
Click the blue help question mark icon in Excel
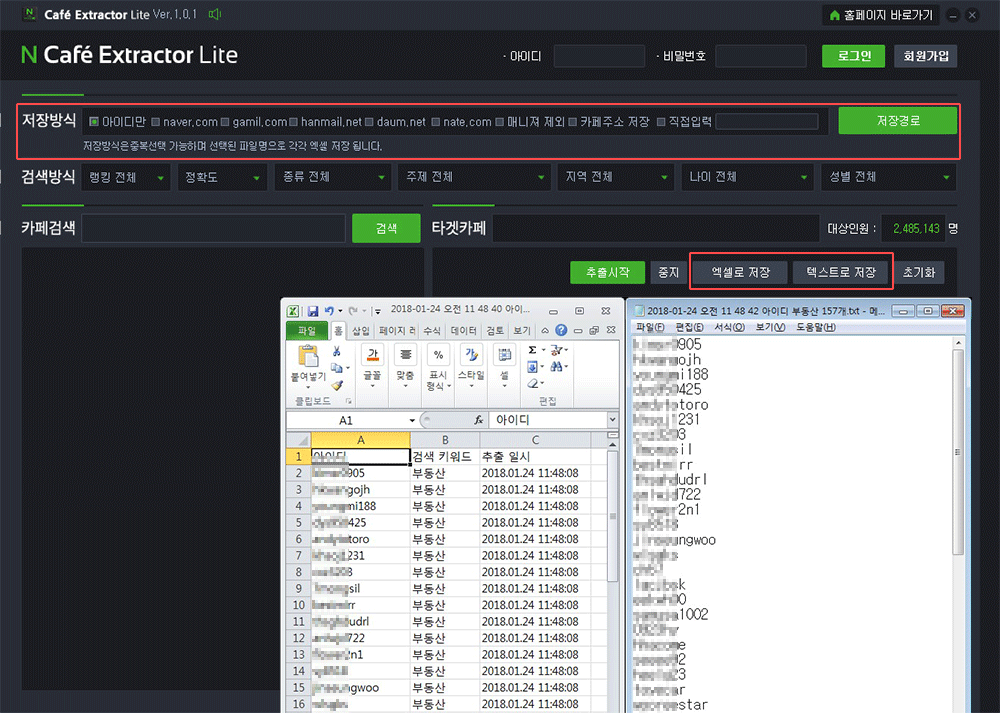click(x=561, y=330)
